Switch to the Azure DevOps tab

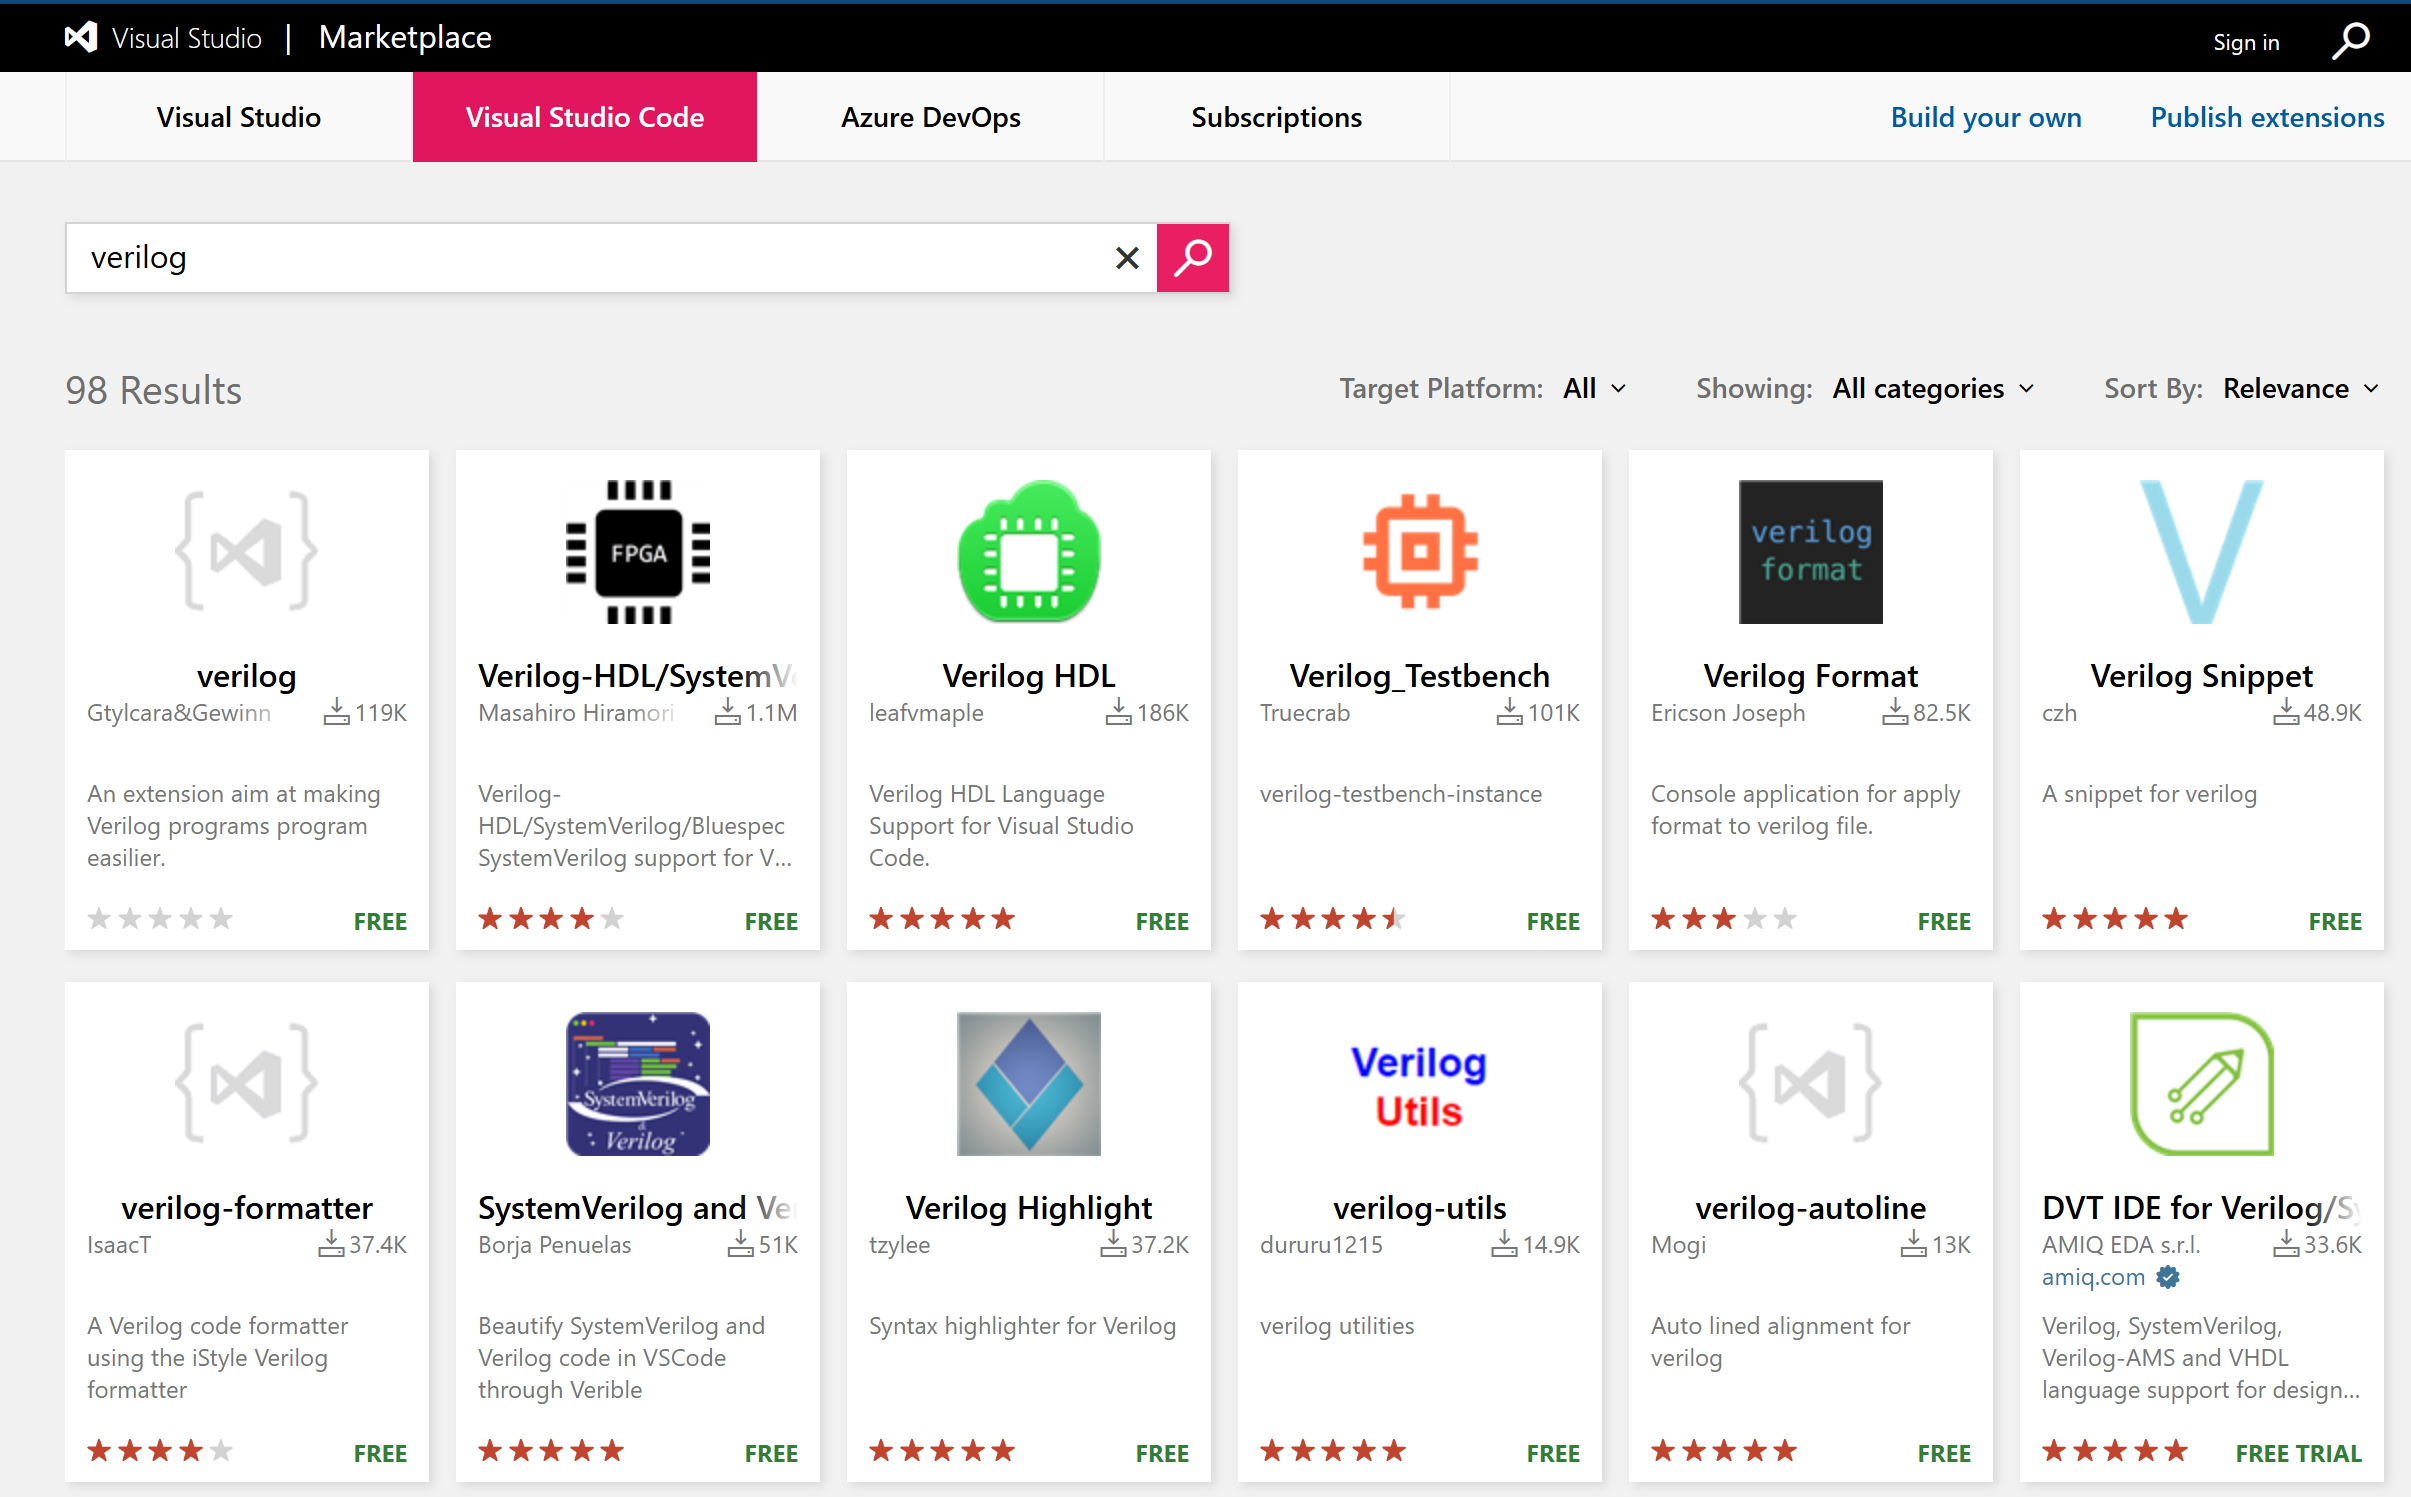click(x=930, y=116)
